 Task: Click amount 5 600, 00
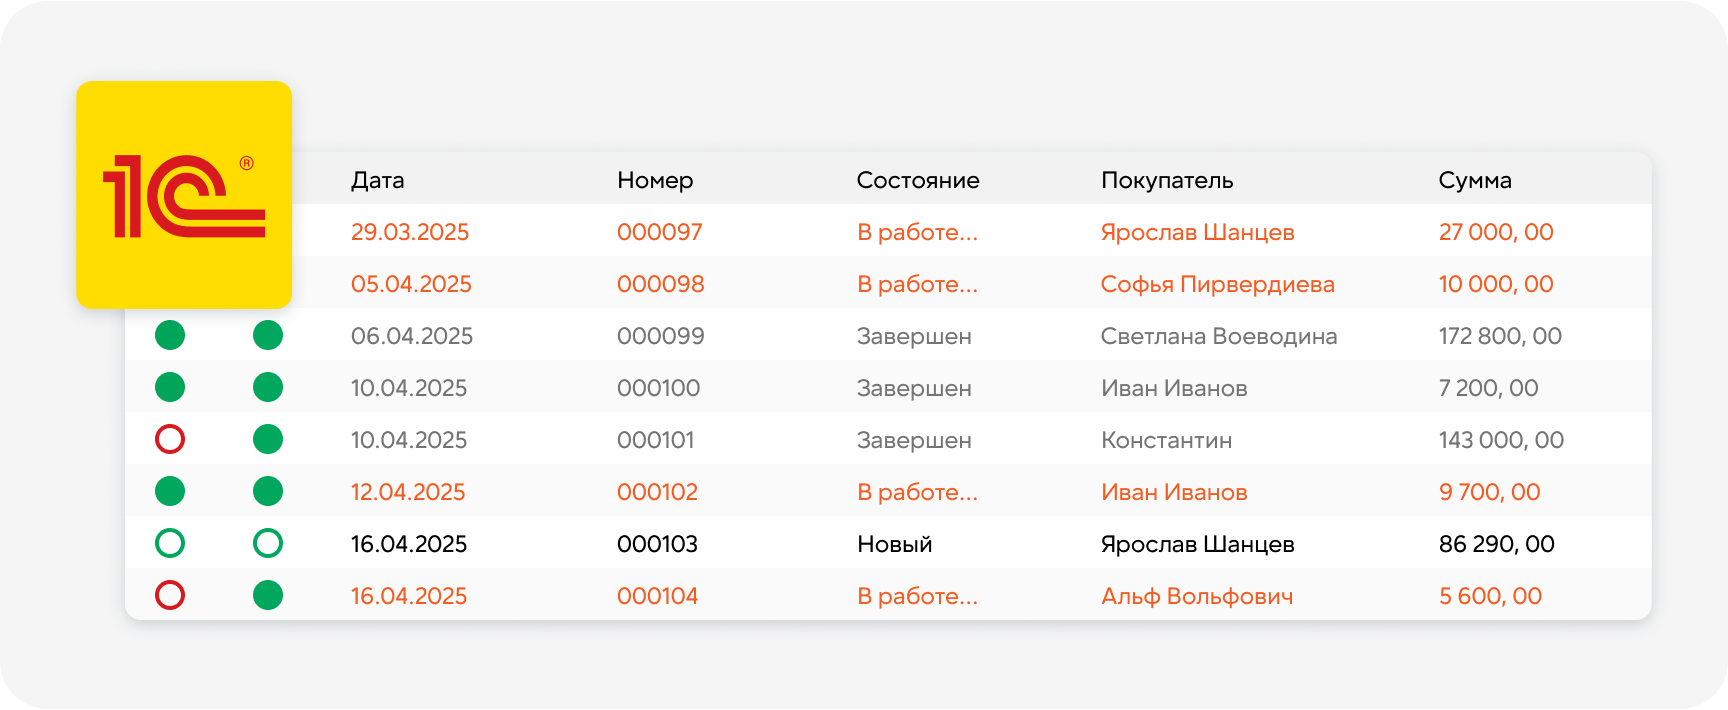(x=1491, y=596)
